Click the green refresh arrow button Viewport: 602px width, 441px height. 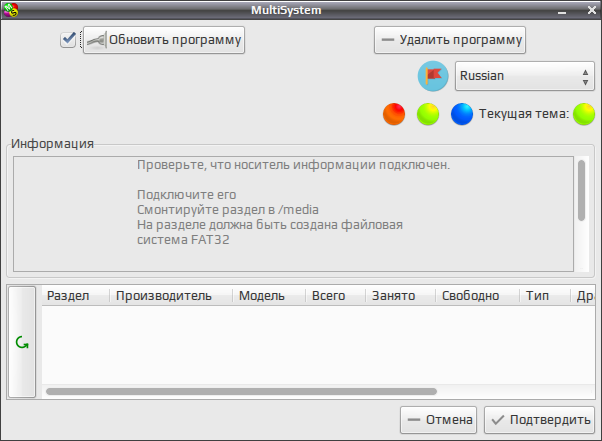pyautogui.click(x=22, y=342)
